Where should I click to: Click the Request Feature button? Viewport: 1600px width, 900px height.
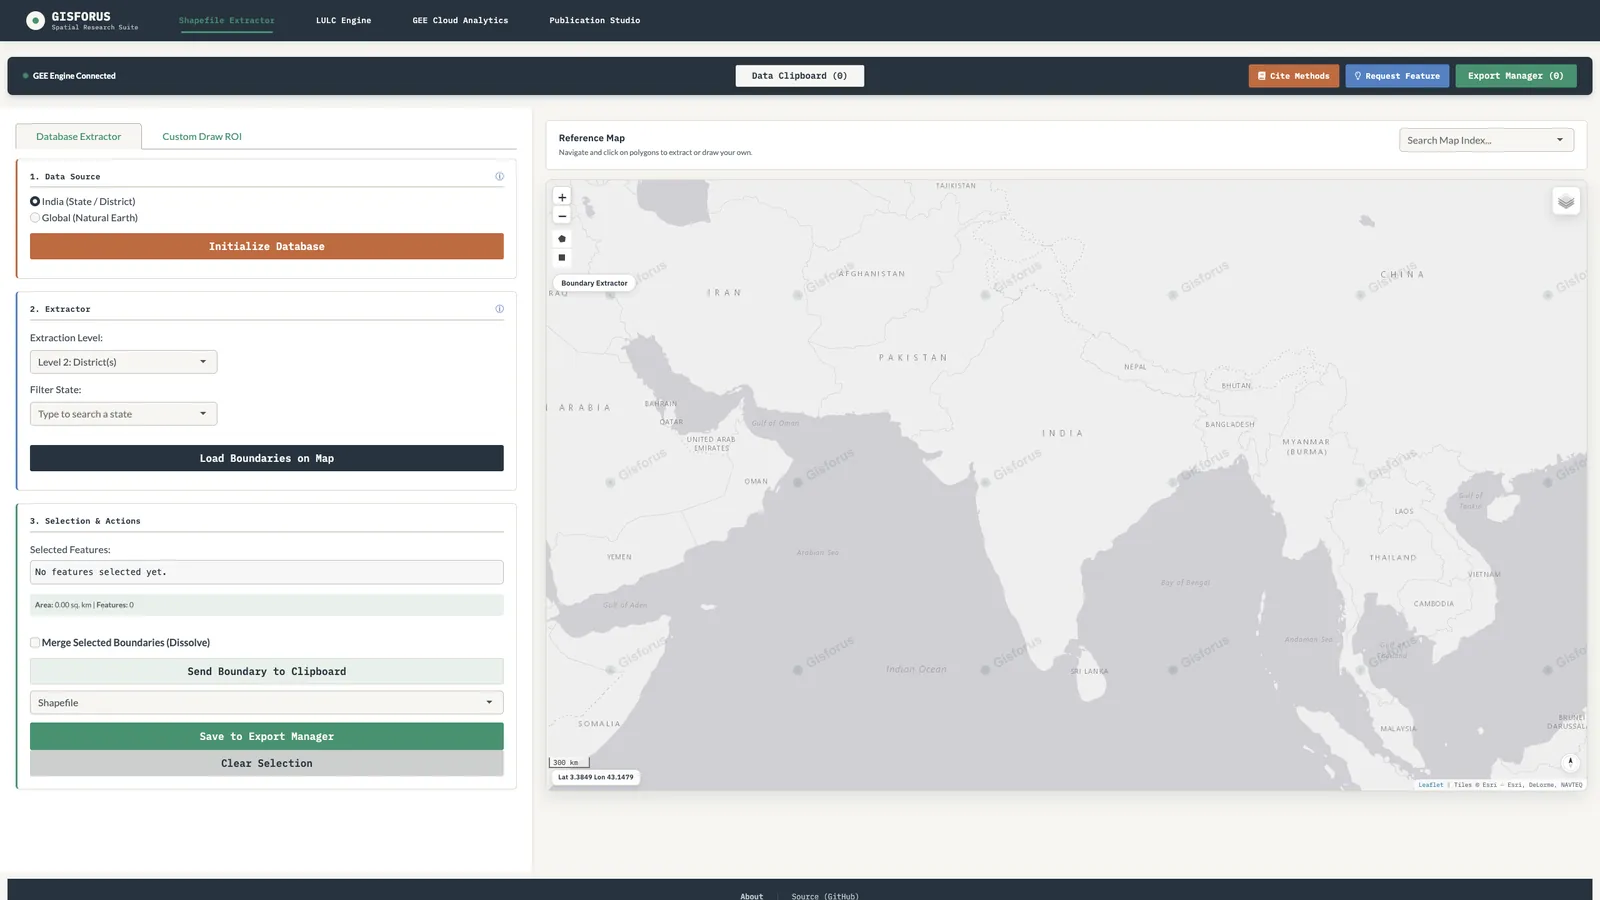pyautogui.click(x=1397, y=76)
